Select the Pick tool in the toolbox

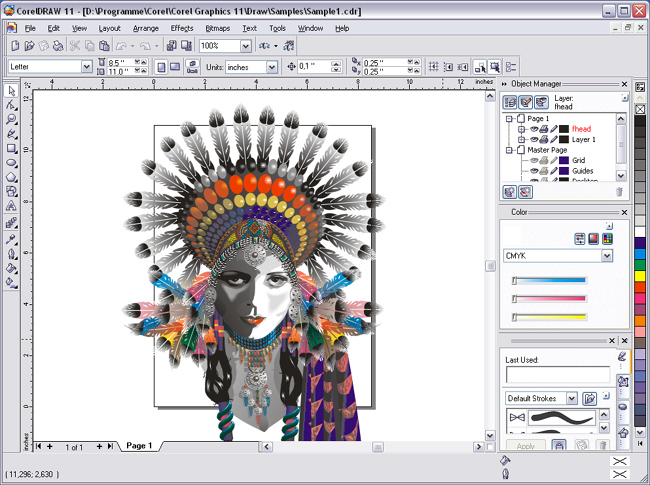[11, 91]
